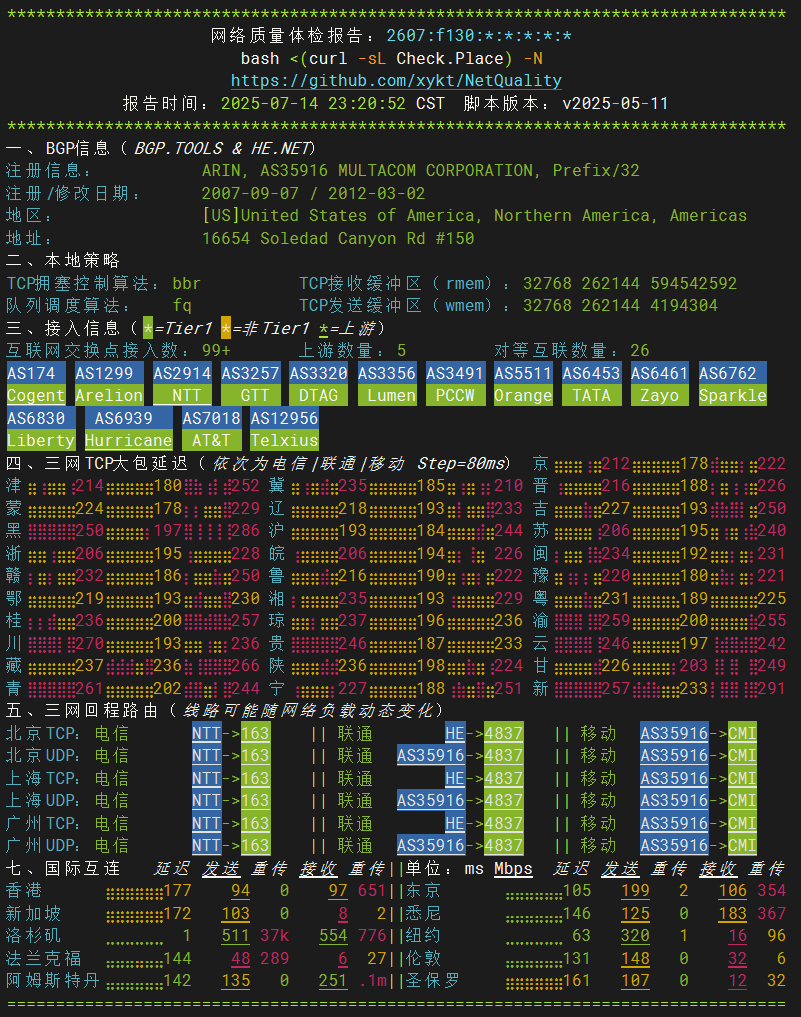Click the fq queue scheduler value
The width and height of the screenshot is (801, 1017).
click(182, 305)
